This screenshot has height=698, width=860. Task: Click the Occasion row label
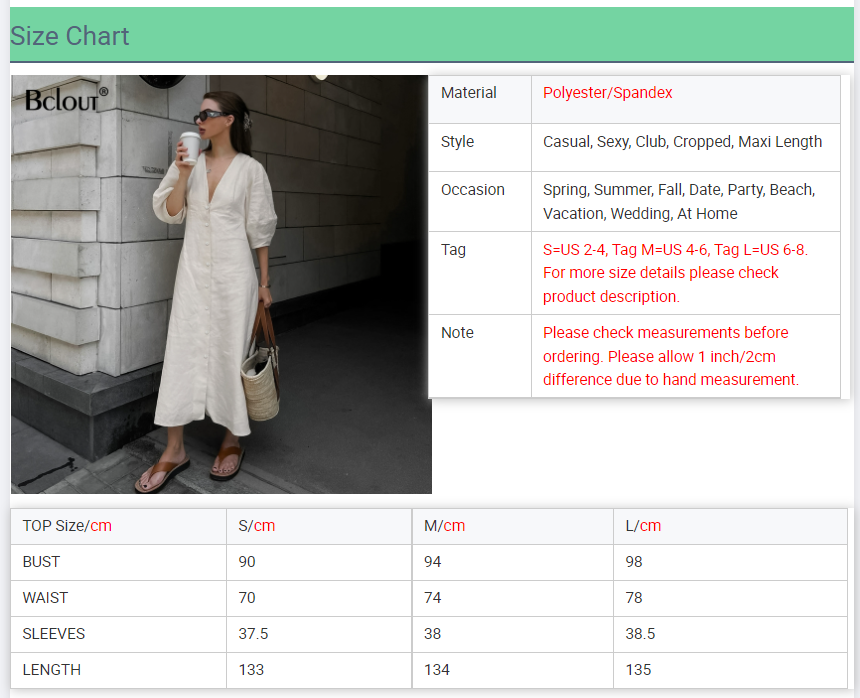click(x=472, y=190)
